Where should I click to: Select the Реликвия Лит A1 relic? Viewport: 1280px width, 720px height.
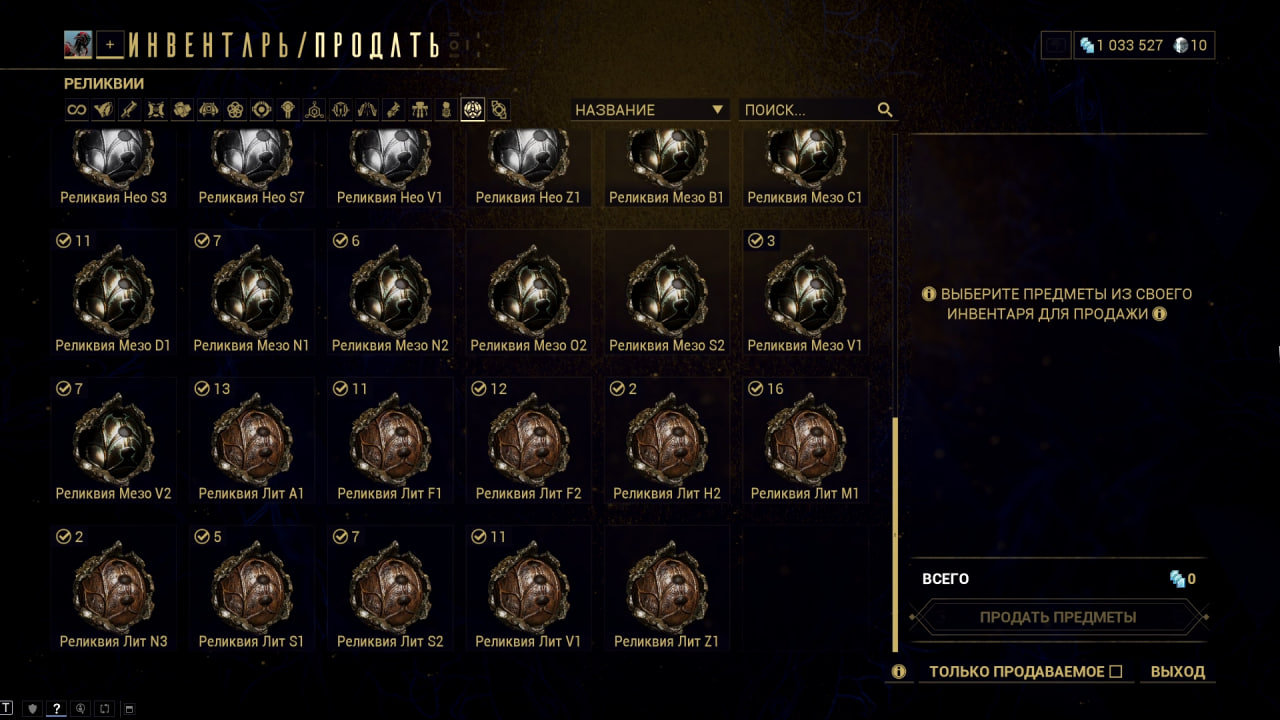pos(251,440)
